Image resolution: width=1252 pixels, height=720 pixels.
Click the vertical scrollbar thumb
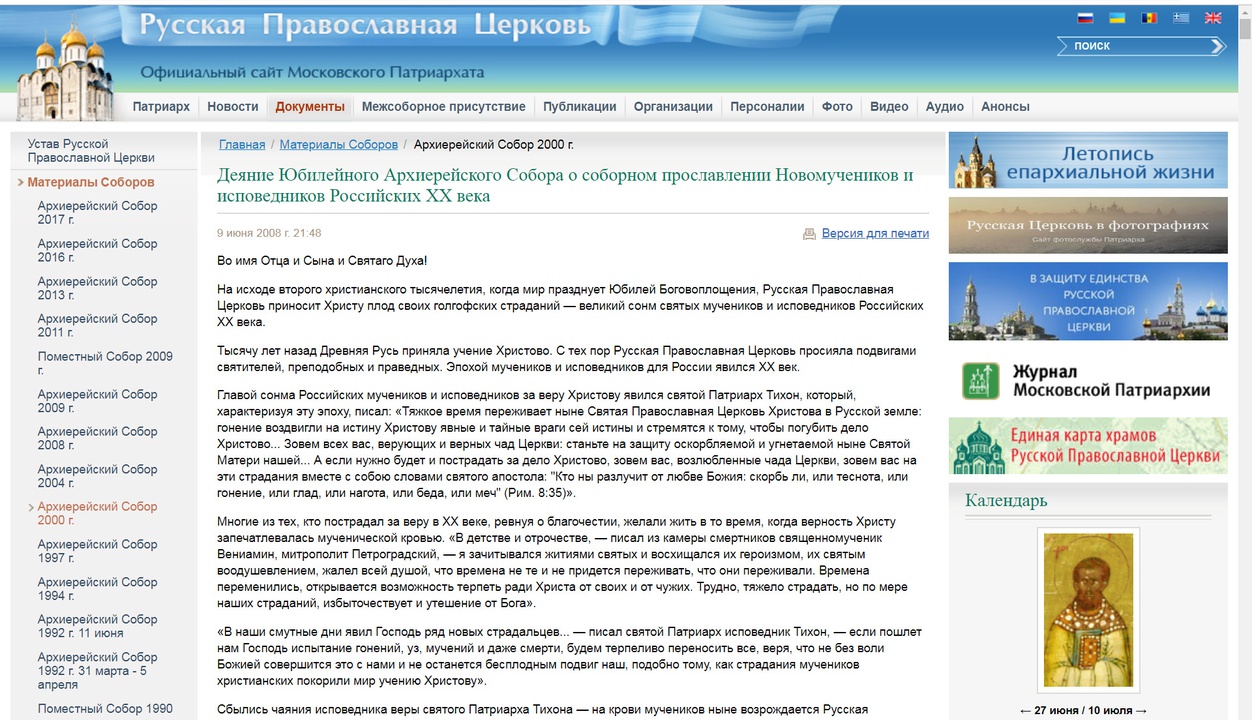[x=1244, y=28]
